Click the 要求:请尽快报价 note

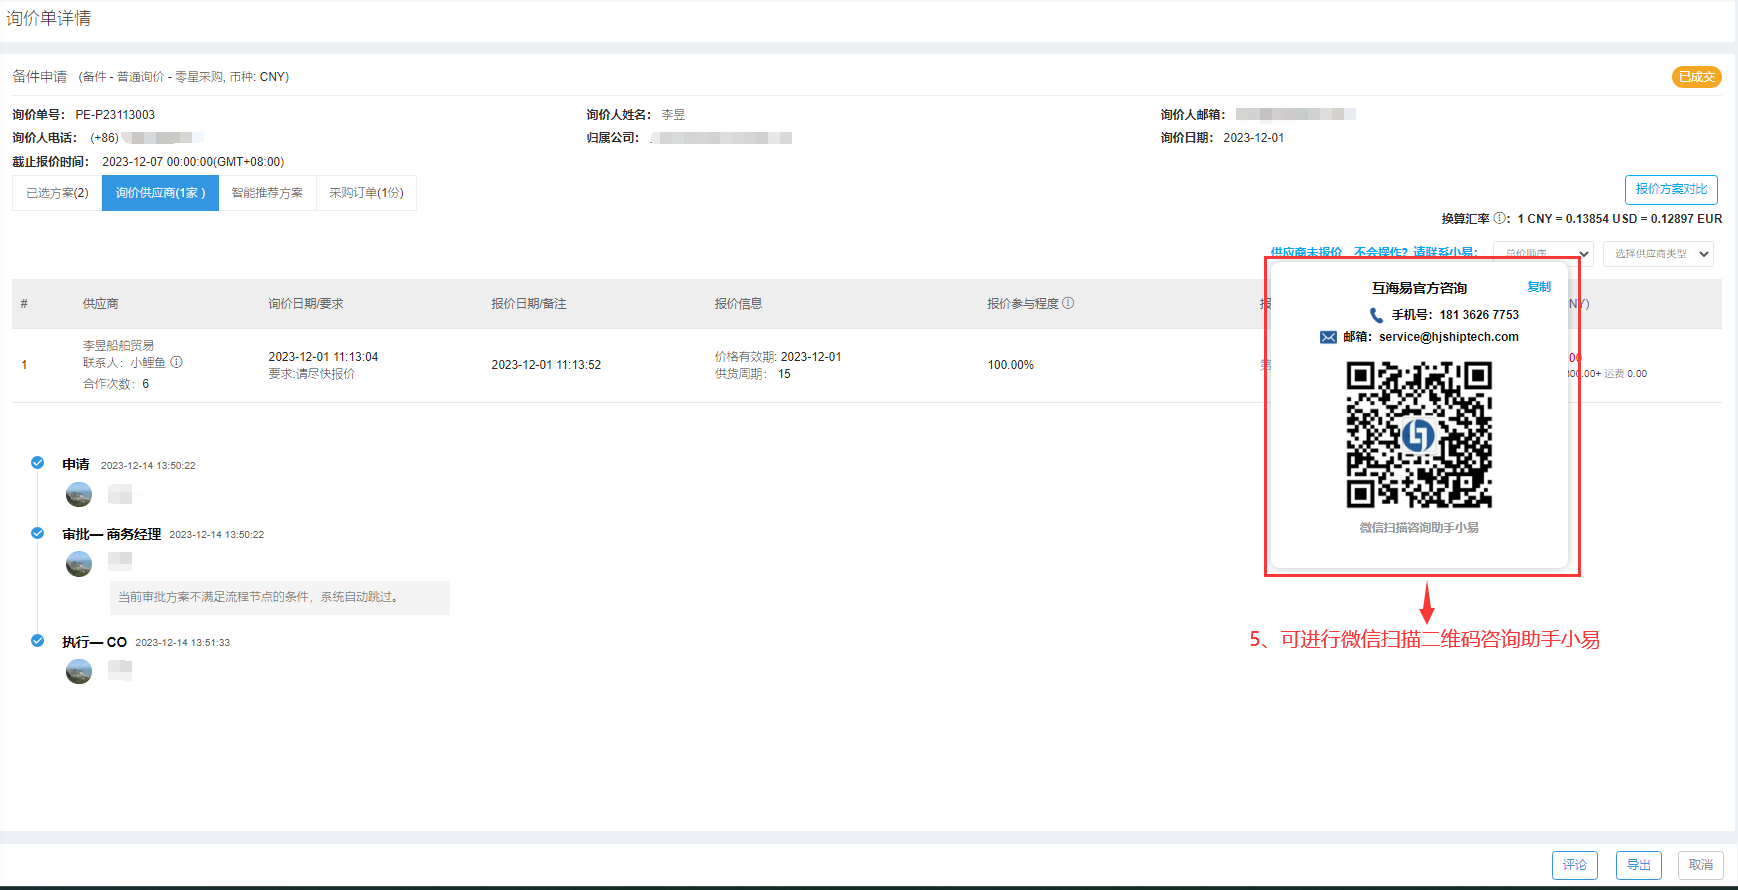[x=311, y=374]
